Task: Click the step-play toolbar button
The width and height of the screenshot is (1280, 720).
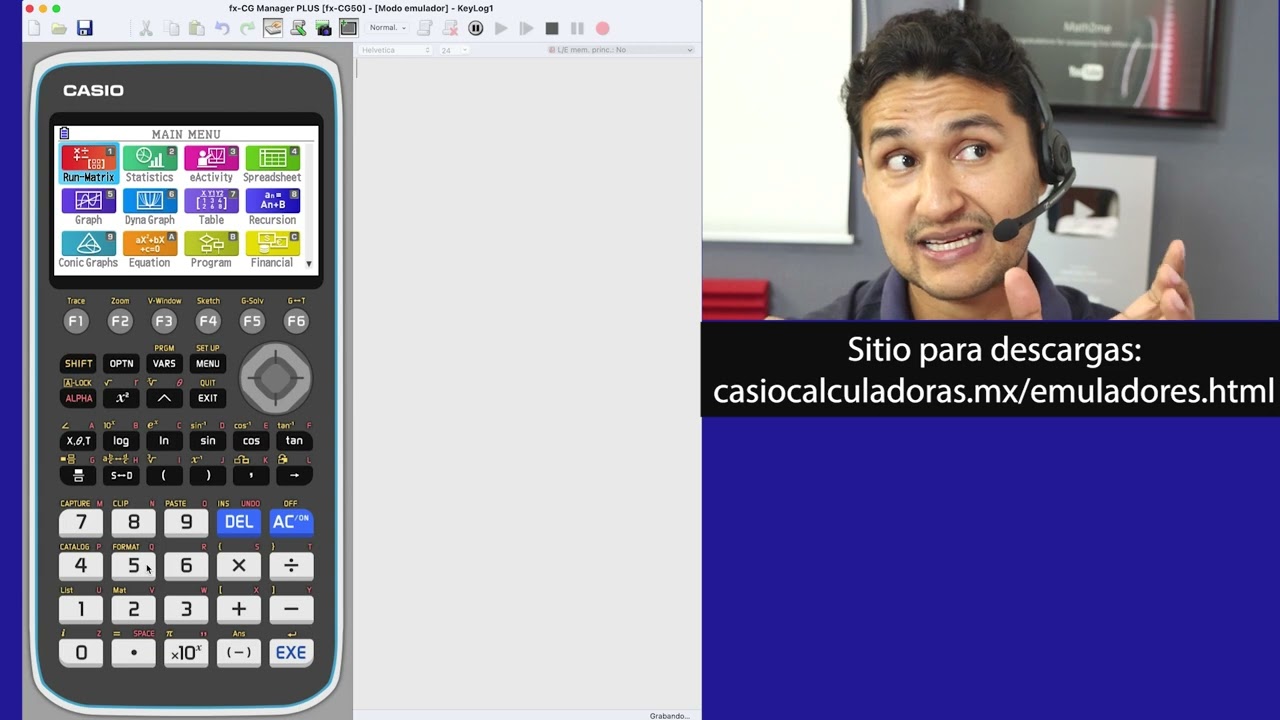Action: (x=526, y=29)
